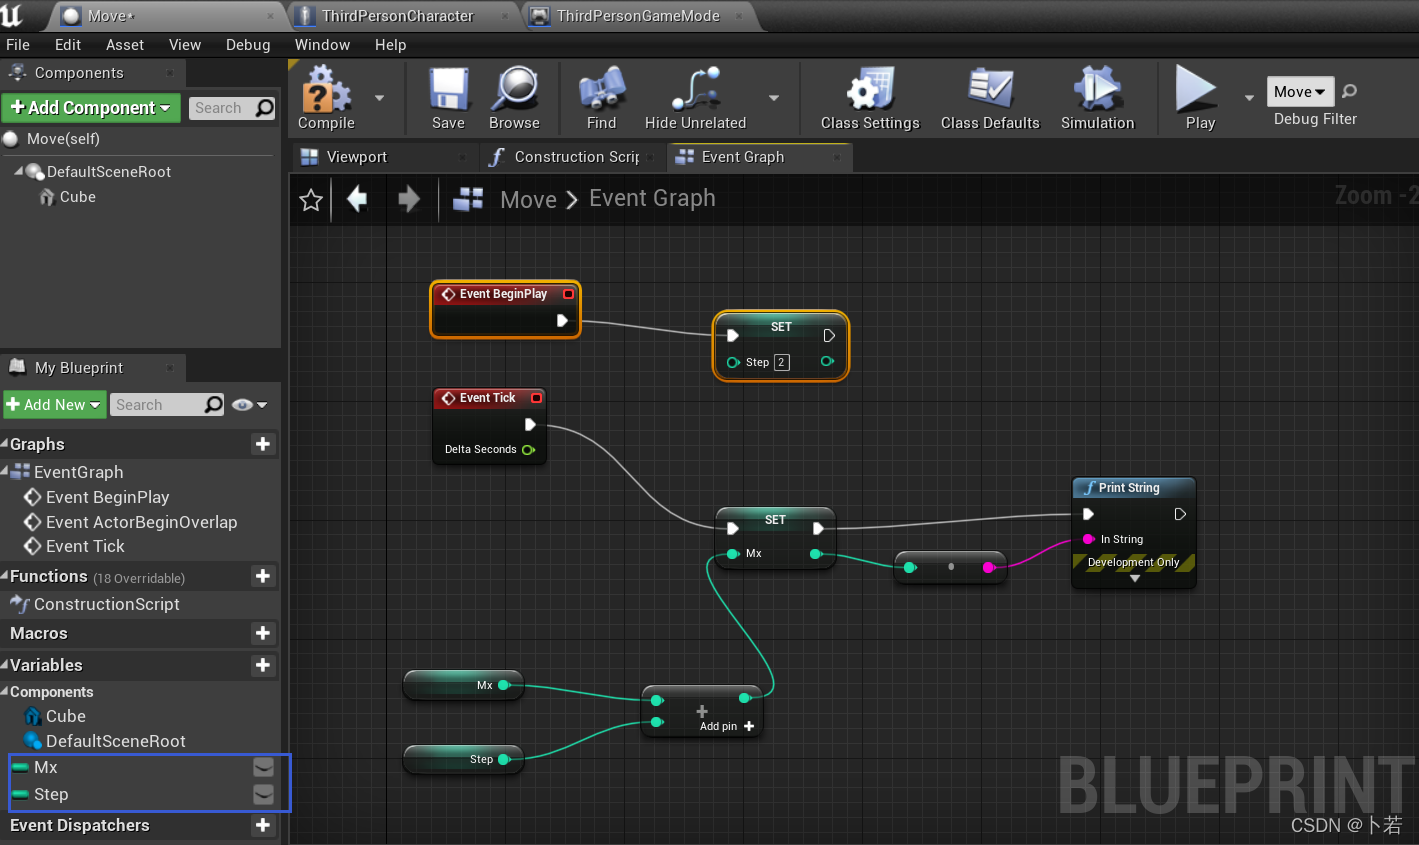The width and height of the screenshot is (1419, 845).
Task: Open the View menu
Action: pyautogui.click(x=185, y=45)
